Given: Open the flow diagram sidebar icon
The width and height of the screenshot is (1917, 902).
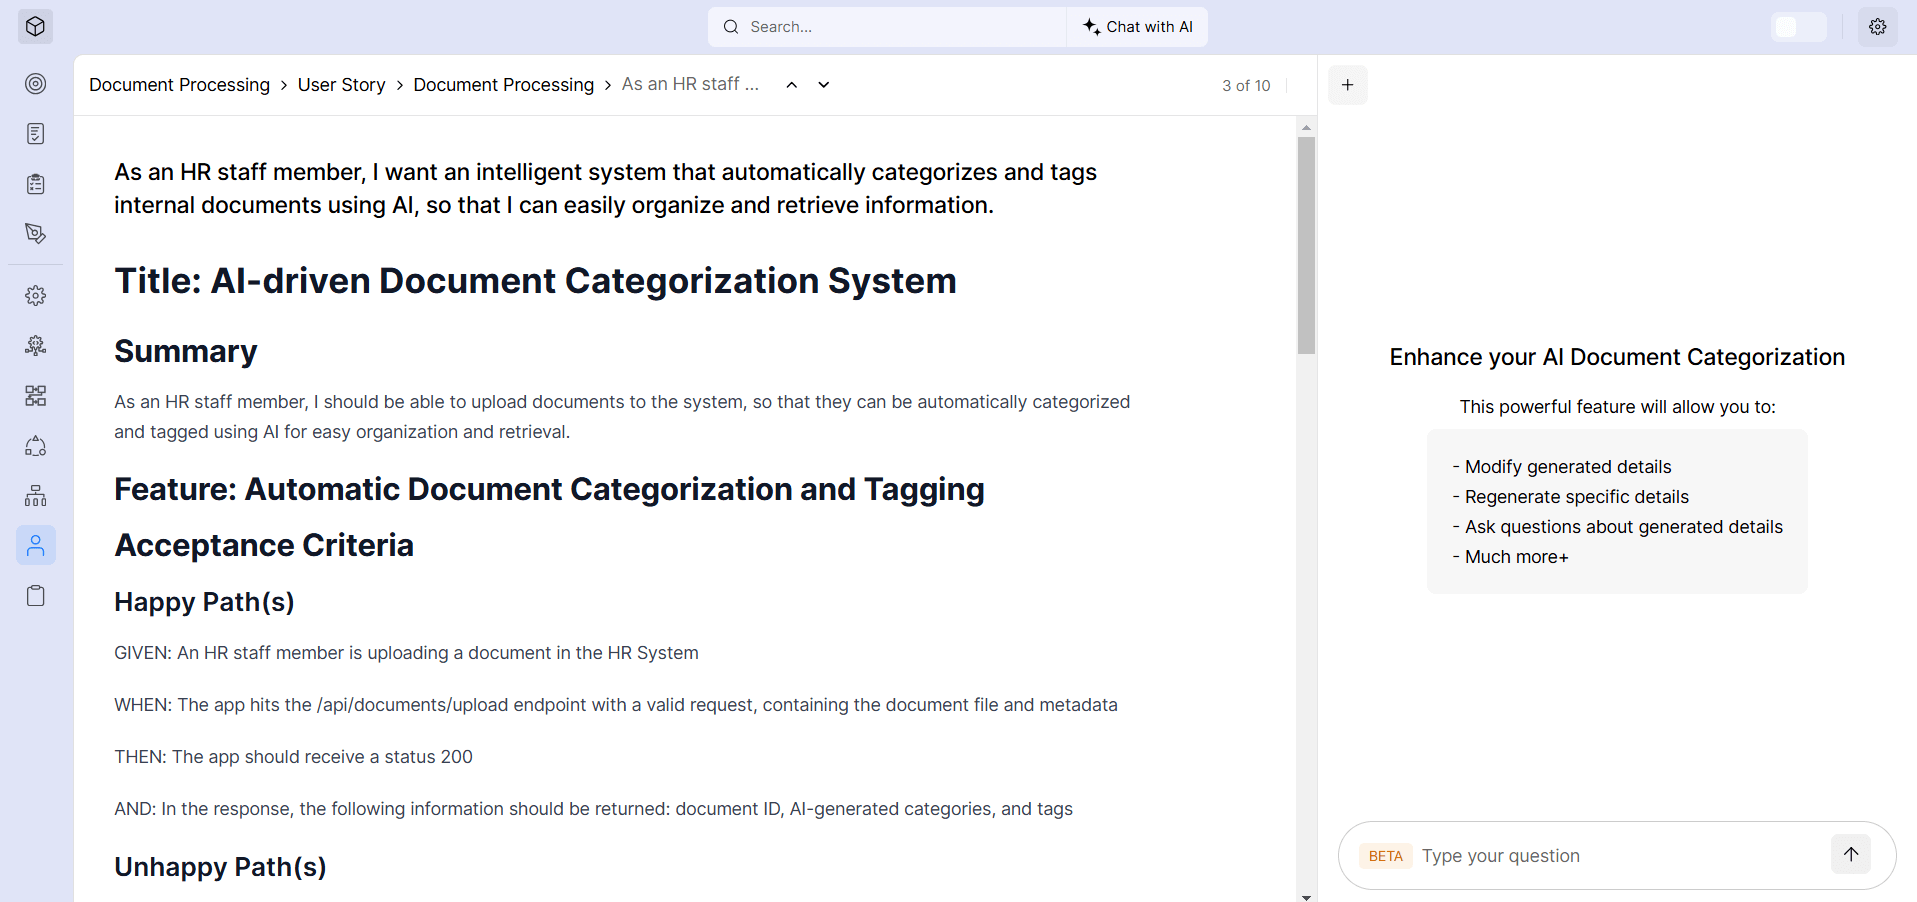Looking at the screenshot, I should click(x=36, y=396).
